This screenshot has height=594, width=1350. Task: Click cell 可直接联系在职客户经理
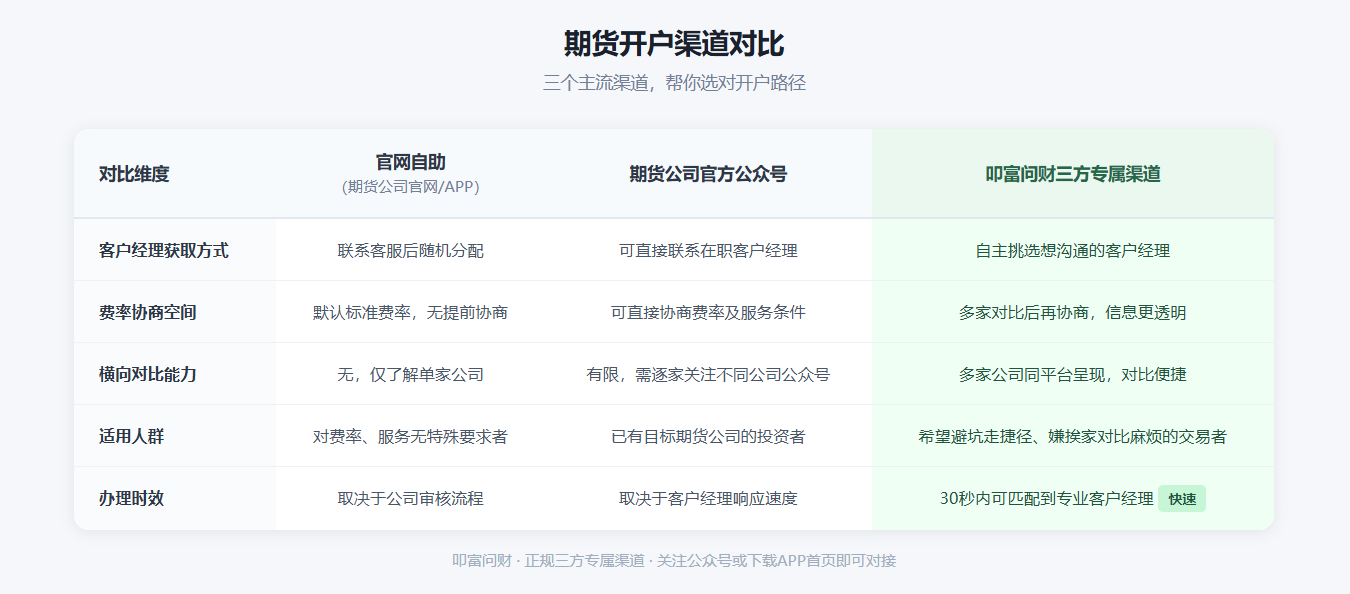(708, 250)
